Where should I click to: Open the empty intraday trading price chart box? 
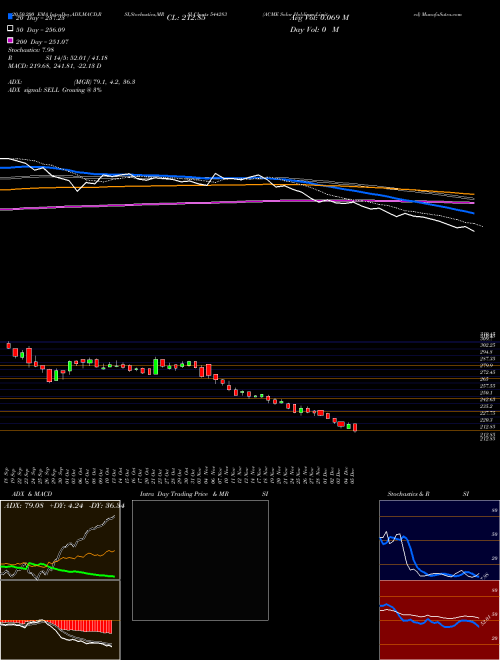point(200,560)
